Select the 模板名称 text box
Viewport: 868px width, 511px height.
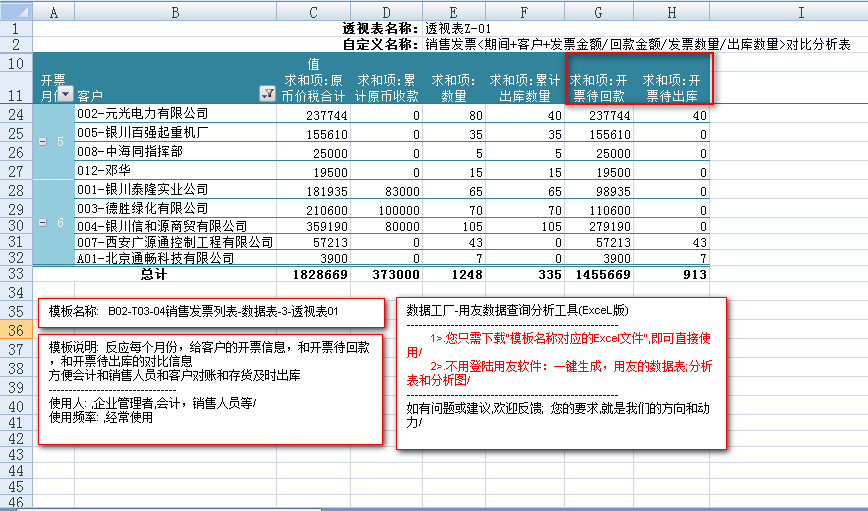tap(210, 312)
